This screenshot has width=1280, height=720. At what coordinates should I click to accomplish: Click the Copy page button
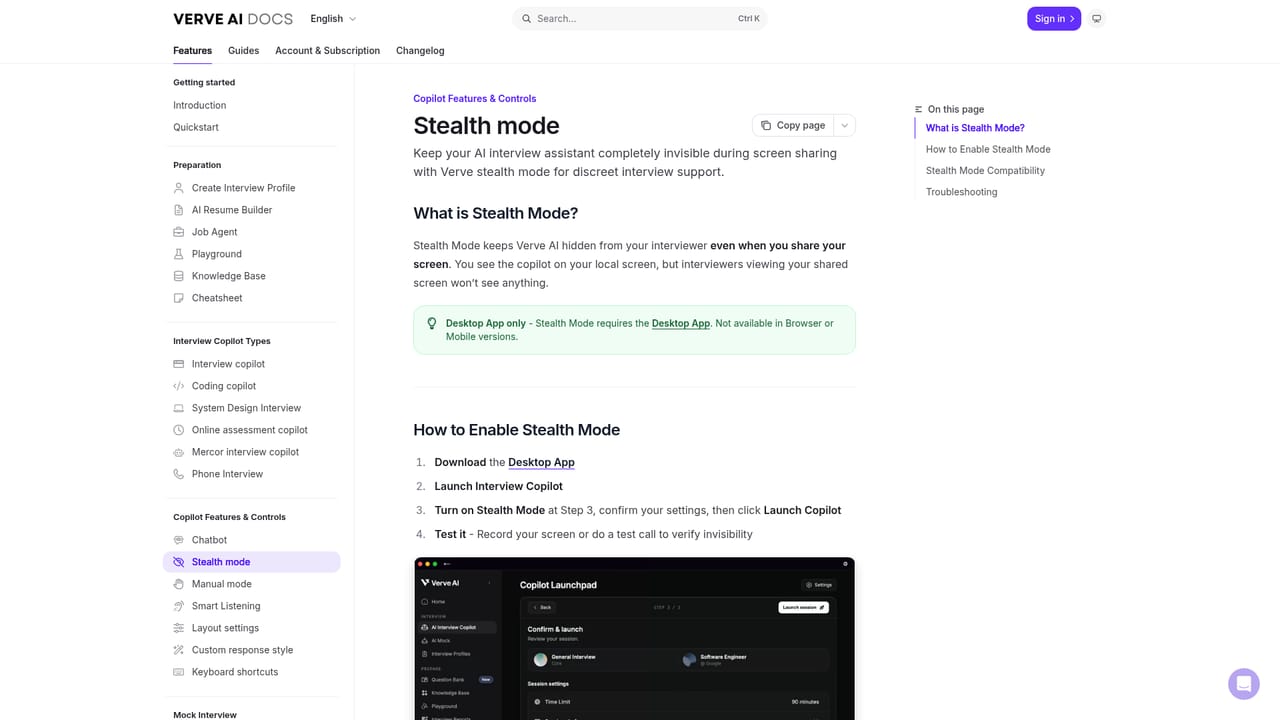pos(793,125)
